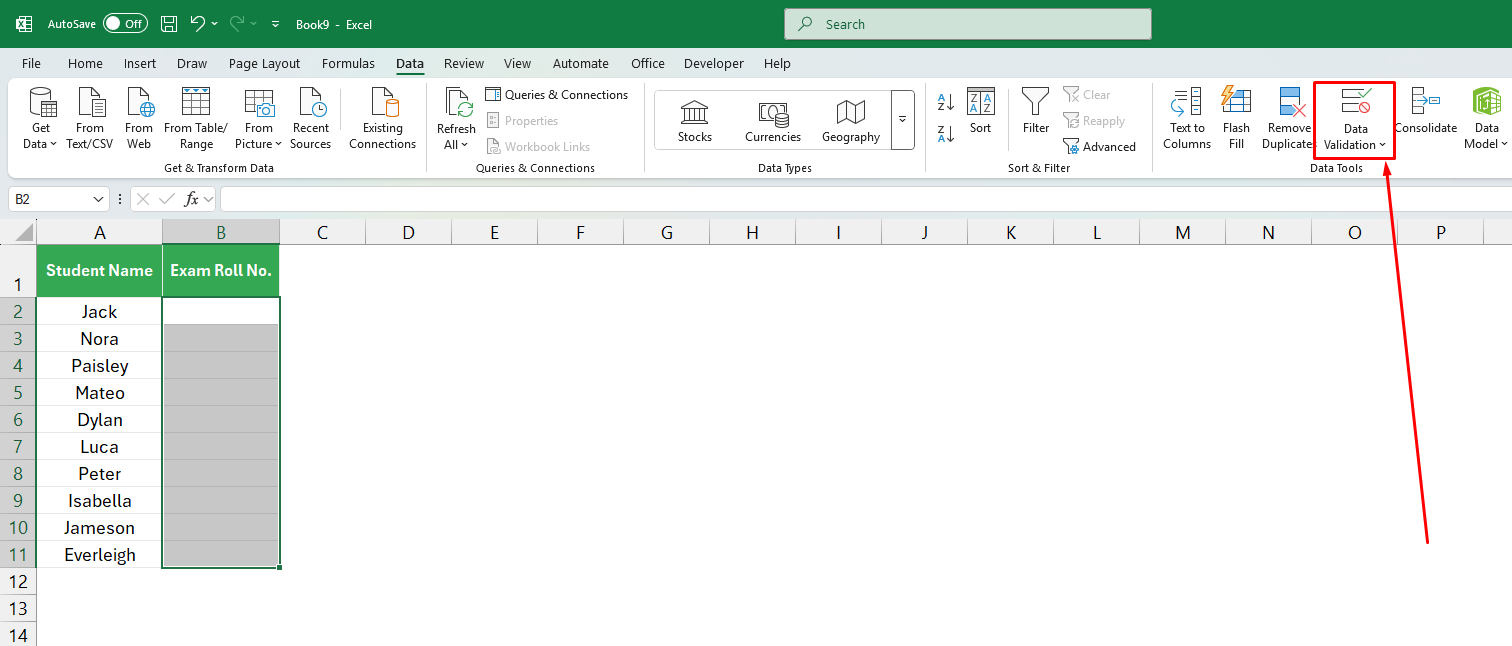1512x646 pixels.
Task: Select the column C header
Action: pyautogui.click(x=323, y=232)
